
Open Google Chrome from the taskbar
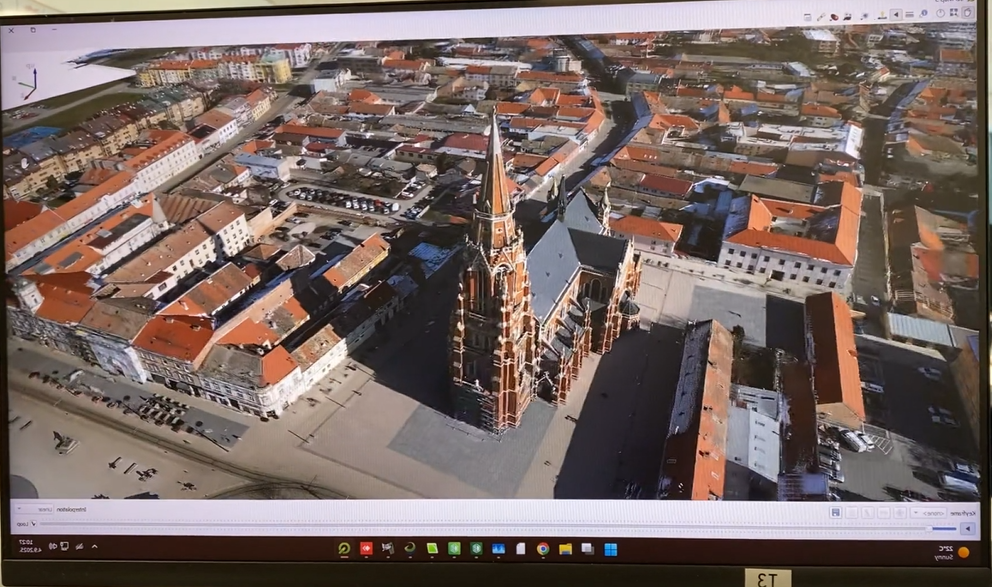point(542,549)
